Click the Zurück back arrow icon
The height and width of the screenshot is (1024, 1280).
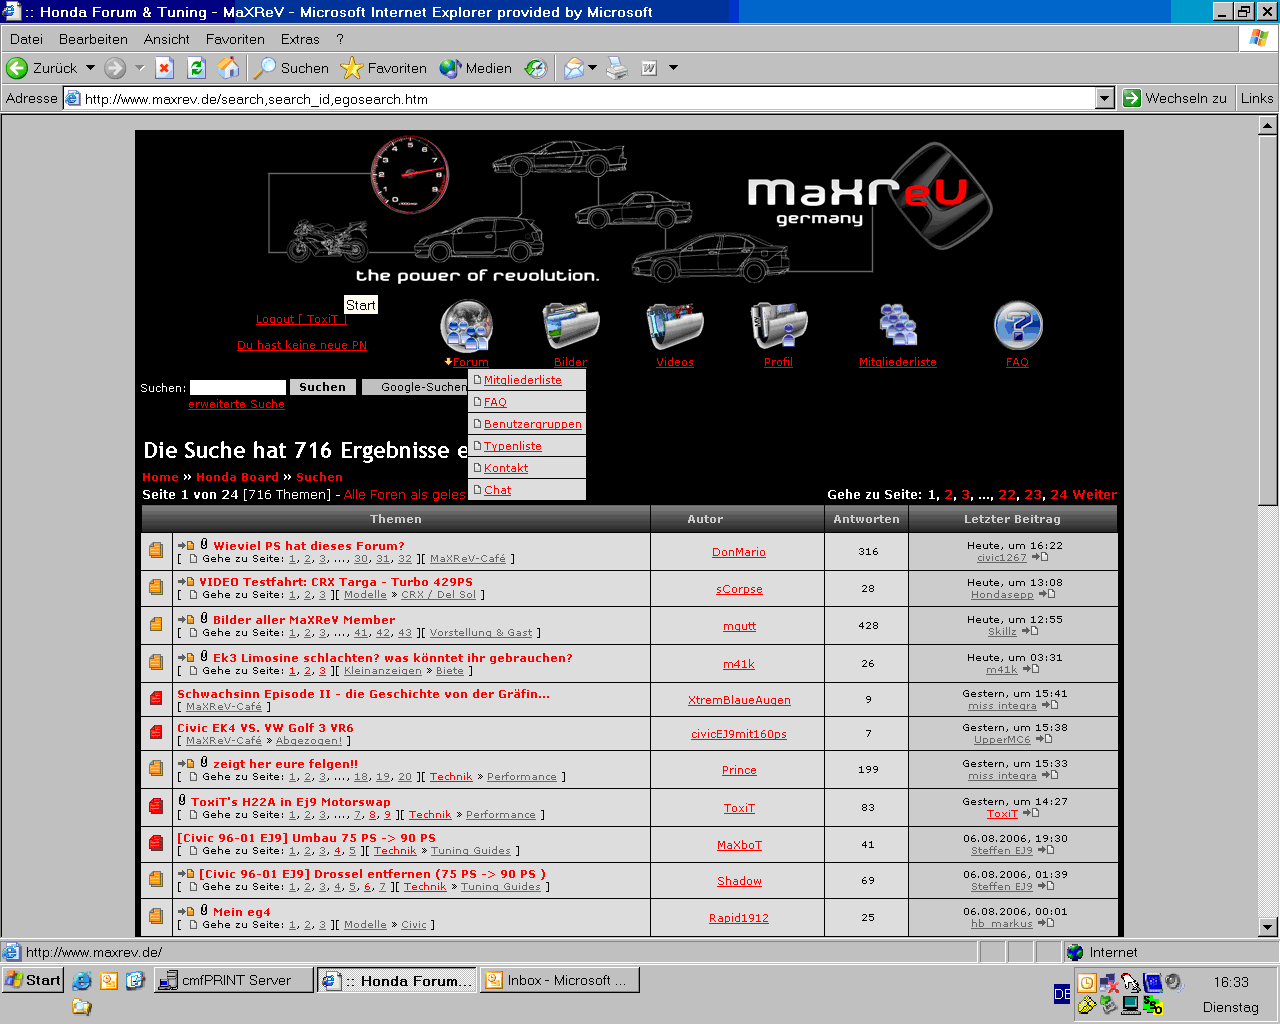pyautogui.click(x=17, y=68)
